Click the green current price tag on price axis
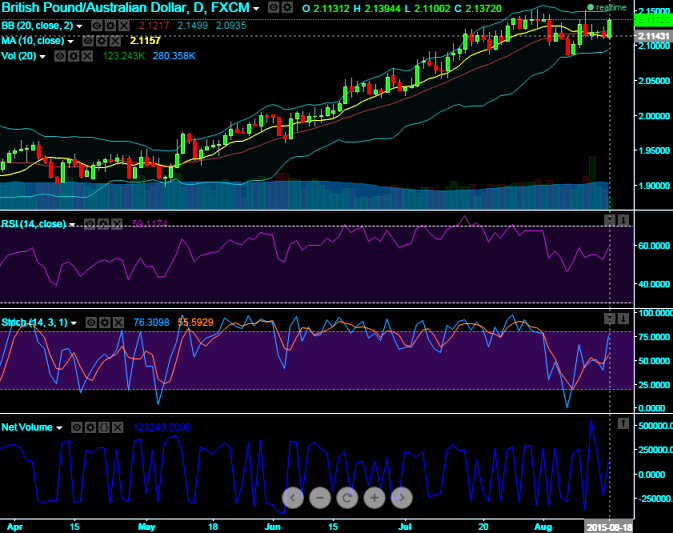The width and height of the screenshot is (673, 533). [x=653, y=20]
